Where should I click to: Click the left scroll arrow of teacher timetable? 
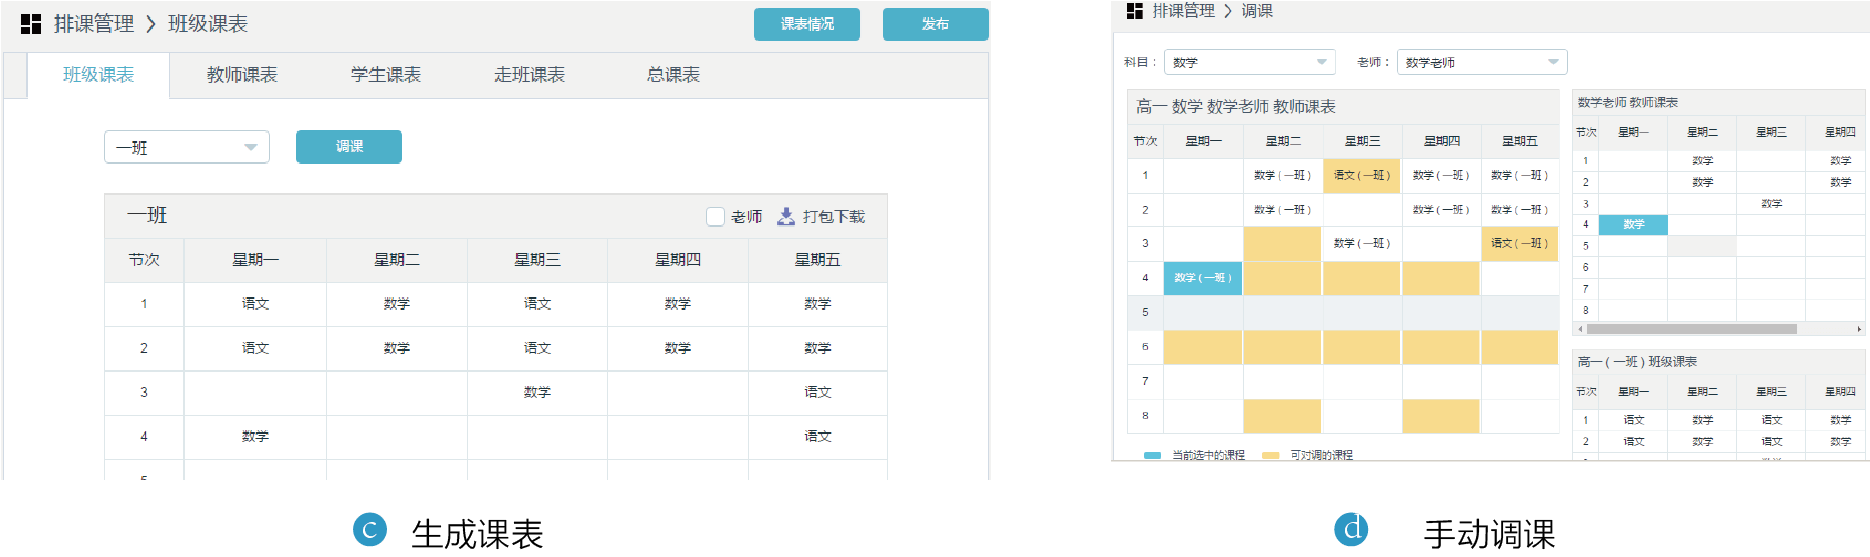[x=1580, y=329]
